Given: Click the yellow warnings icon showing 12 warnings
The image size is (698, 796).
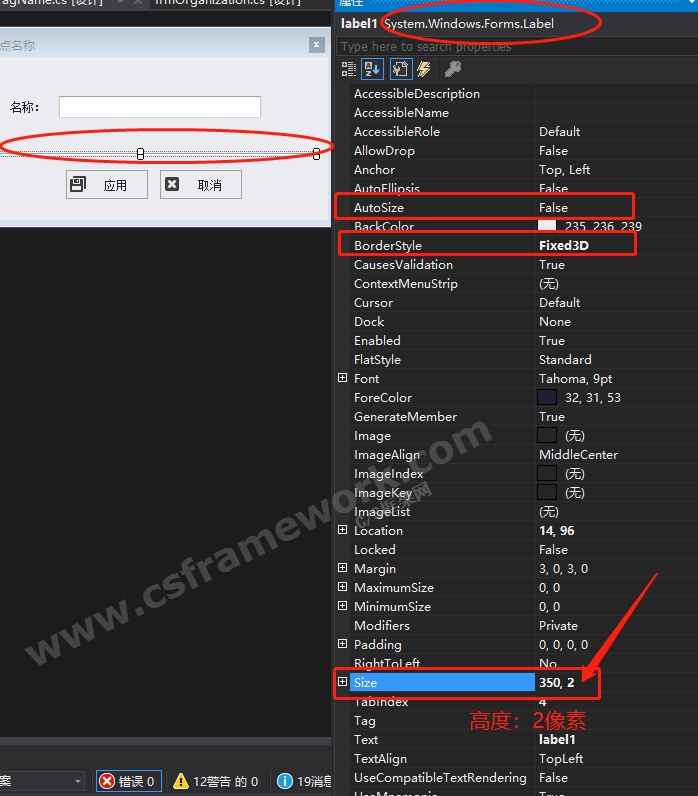Looking at the screenshot, I should 181,781.
